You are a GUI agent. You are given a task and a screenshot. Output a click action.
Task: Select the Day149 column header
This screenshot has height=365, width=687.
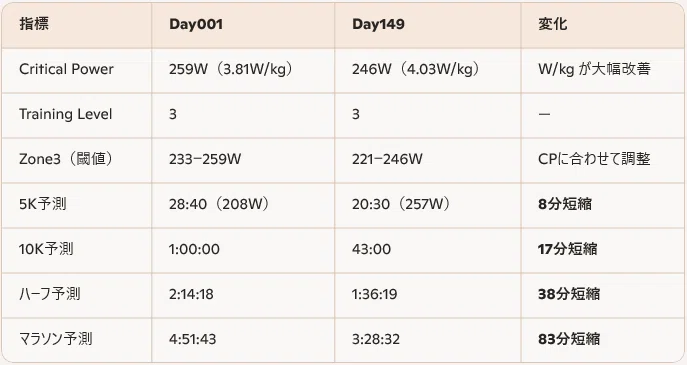(378, 24)
